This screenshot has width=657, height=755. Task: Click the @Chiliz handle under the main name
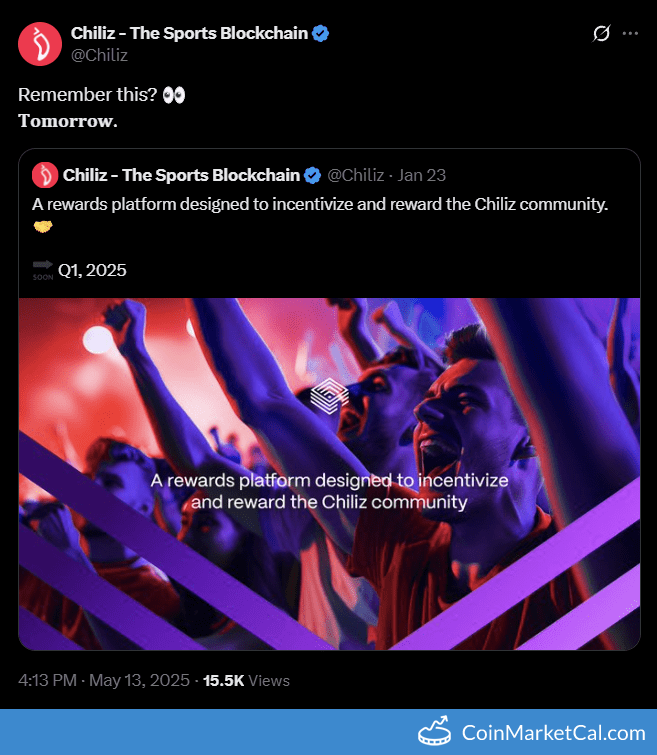(99, 55)
